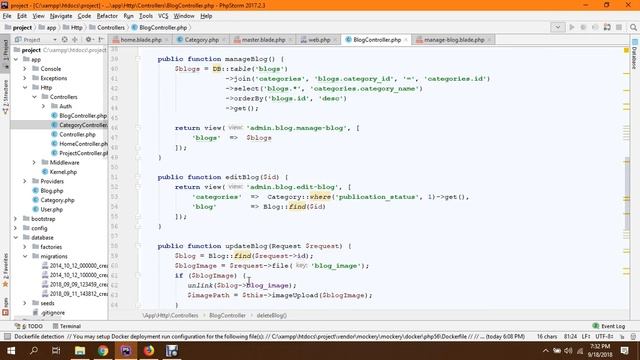640x360 pixels.
Task: Open the run configuration dropdown
Action: point(558,27)
